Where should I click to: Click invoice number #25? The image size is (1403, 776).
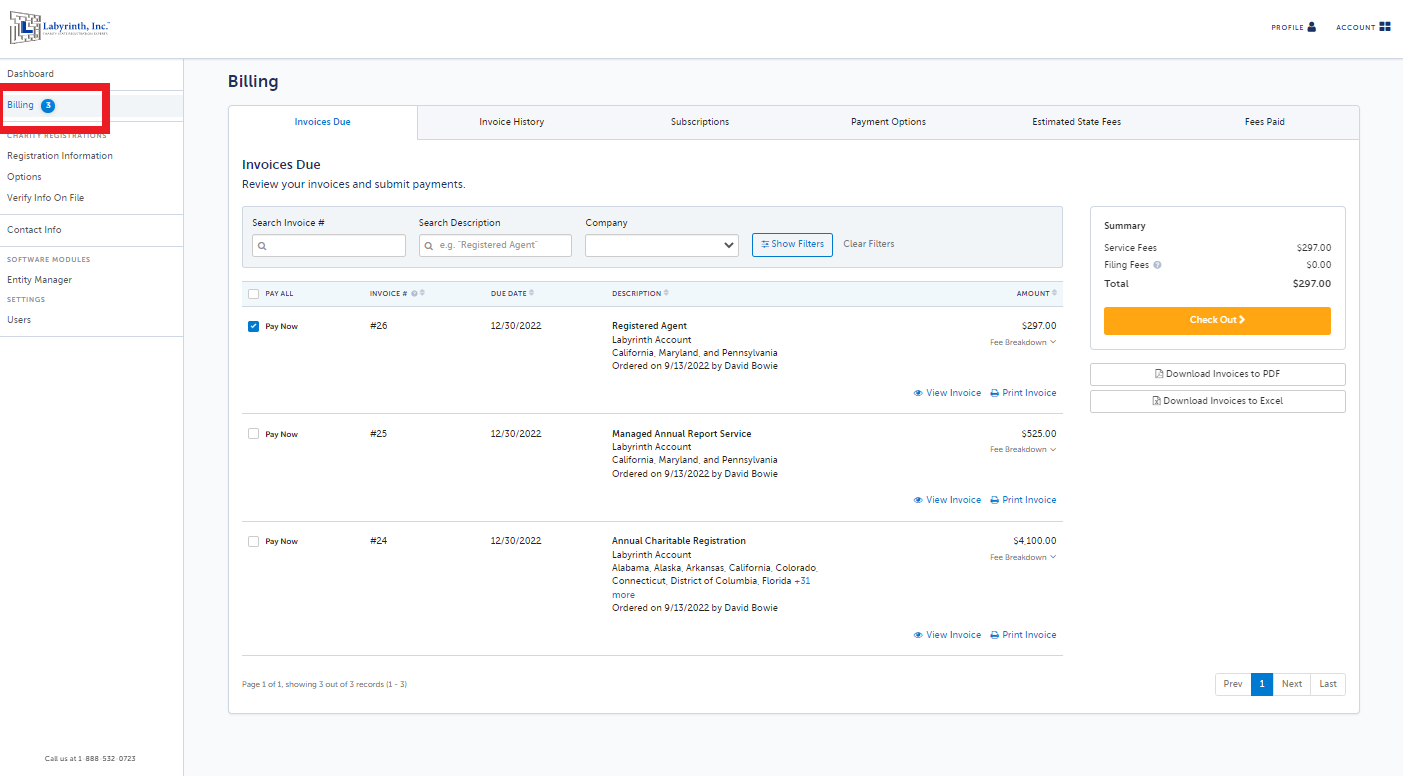[378, 434]
